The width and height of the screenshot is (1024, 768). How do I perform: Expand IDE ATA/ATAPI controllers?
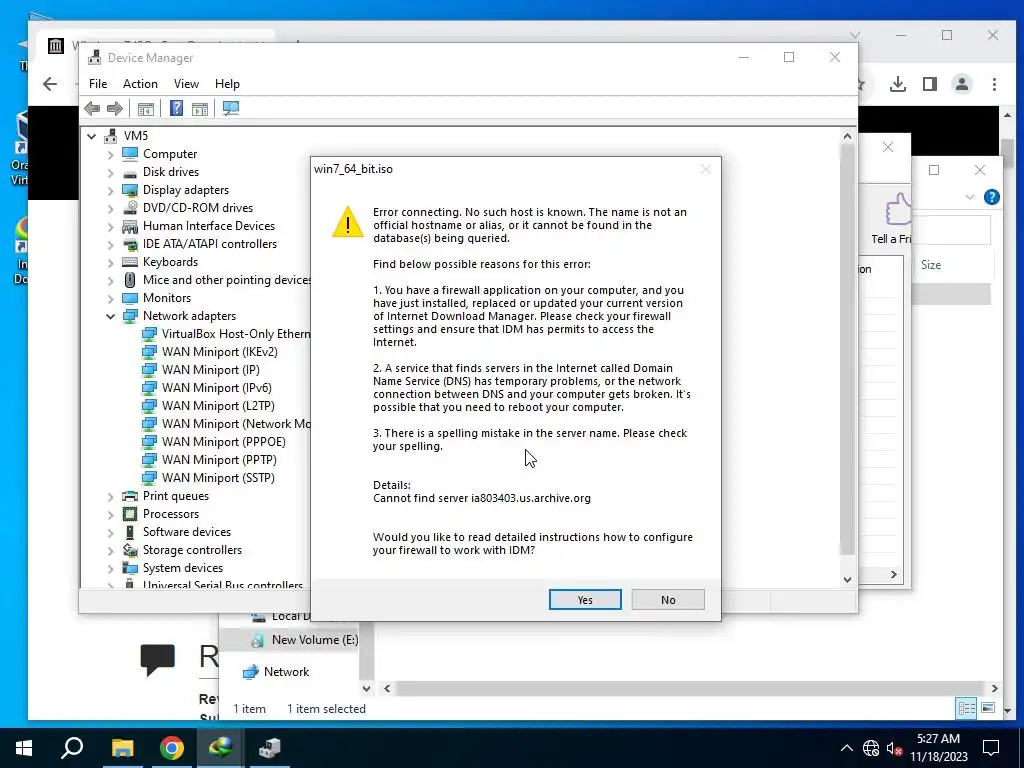(x=110, y=244)
